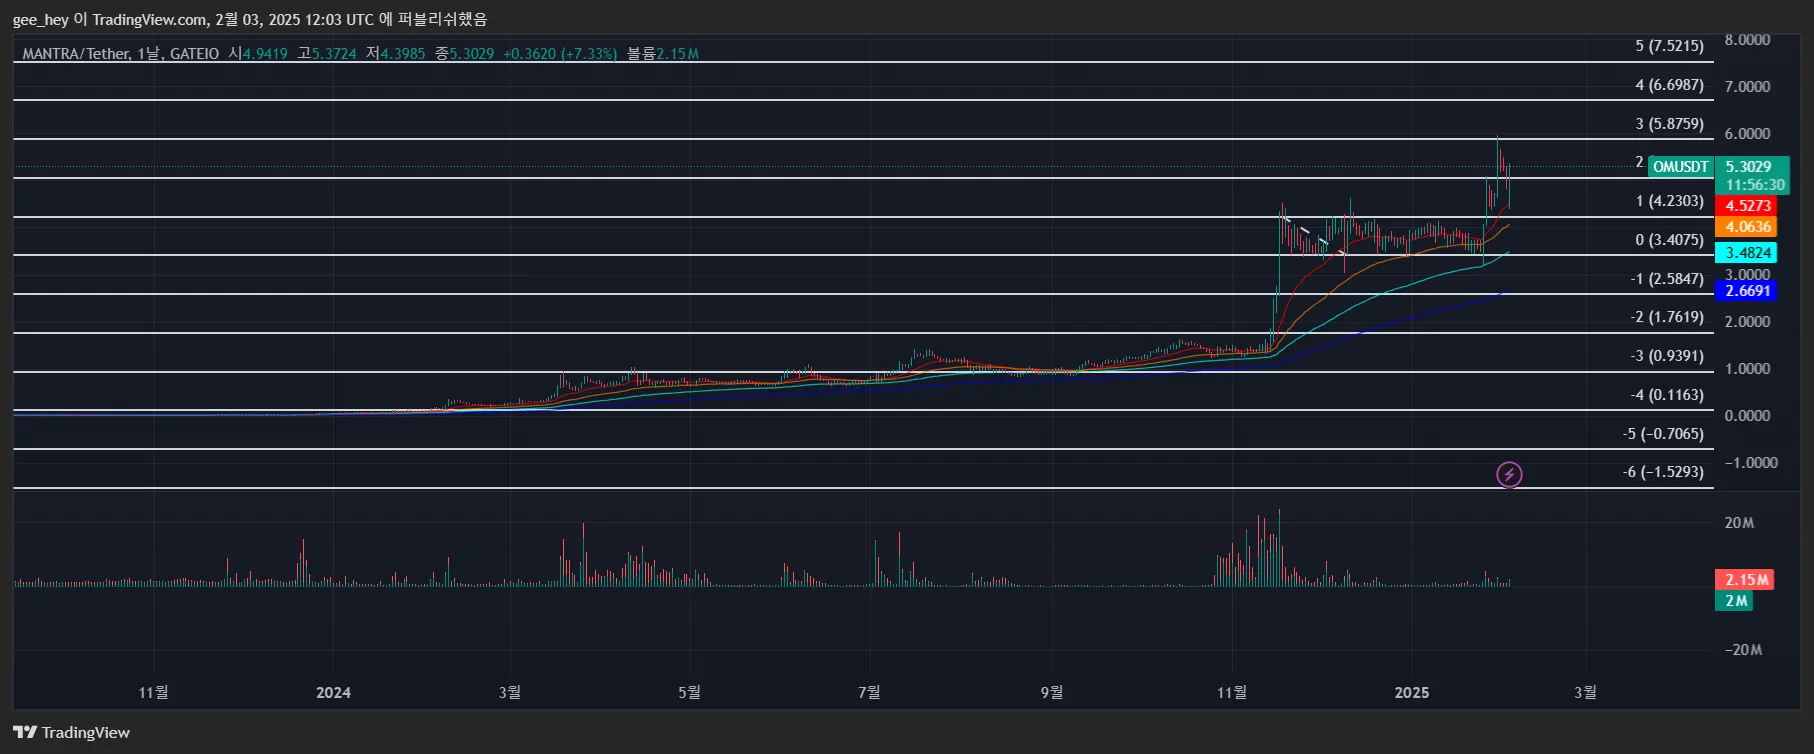Click the purple lightning bolt event icon
Image resolution: width=1814 pixels, height=754 pixels.
(x=1509, y=474)
